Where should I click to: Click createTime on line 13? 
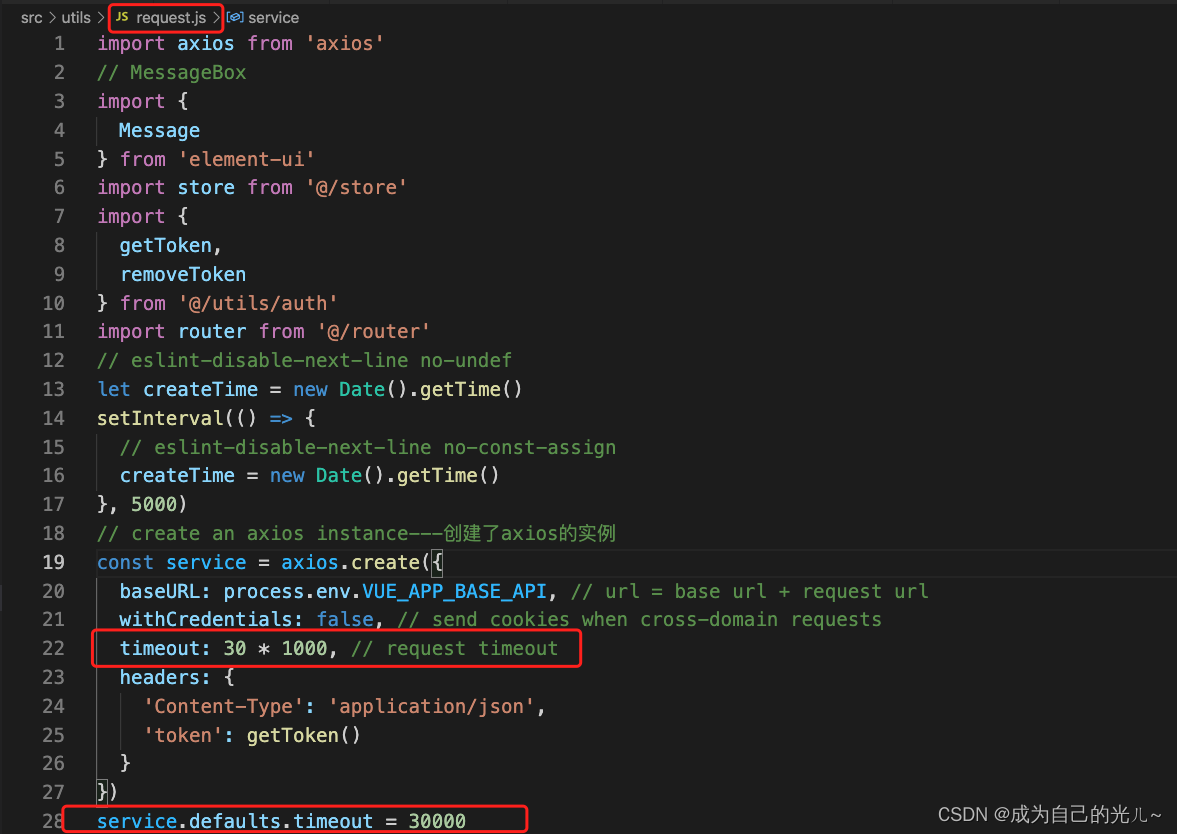(x=200, y=390)
